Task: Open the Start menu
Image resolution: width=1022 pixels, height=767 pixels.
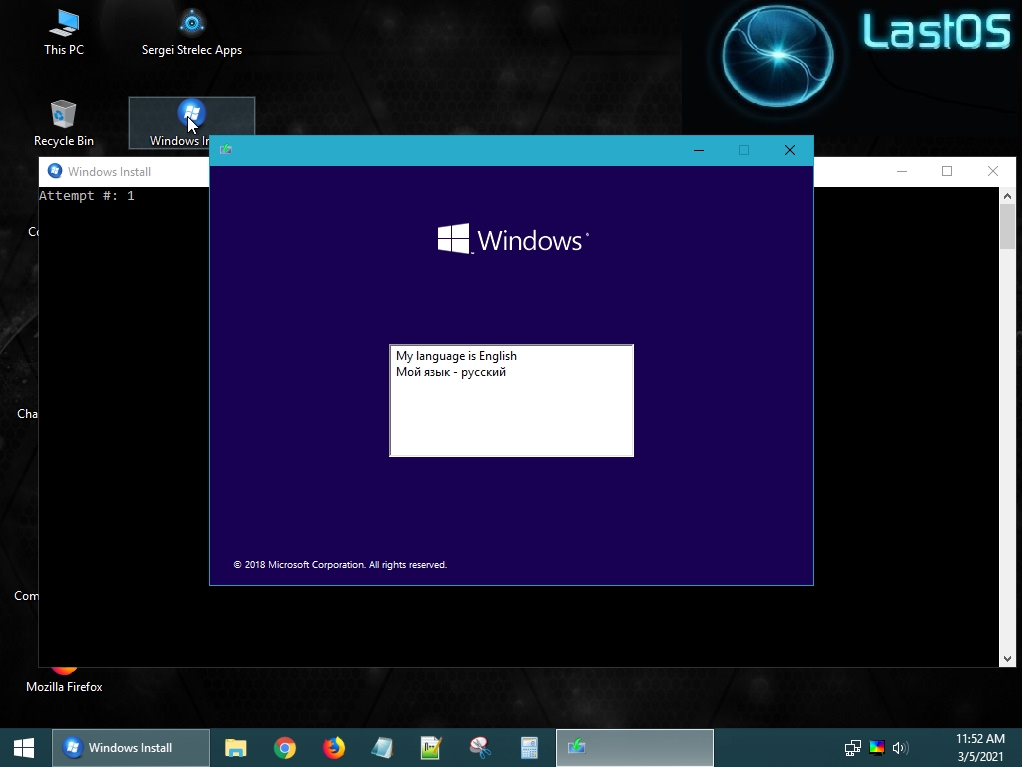Action: click(x=24, y=747)
